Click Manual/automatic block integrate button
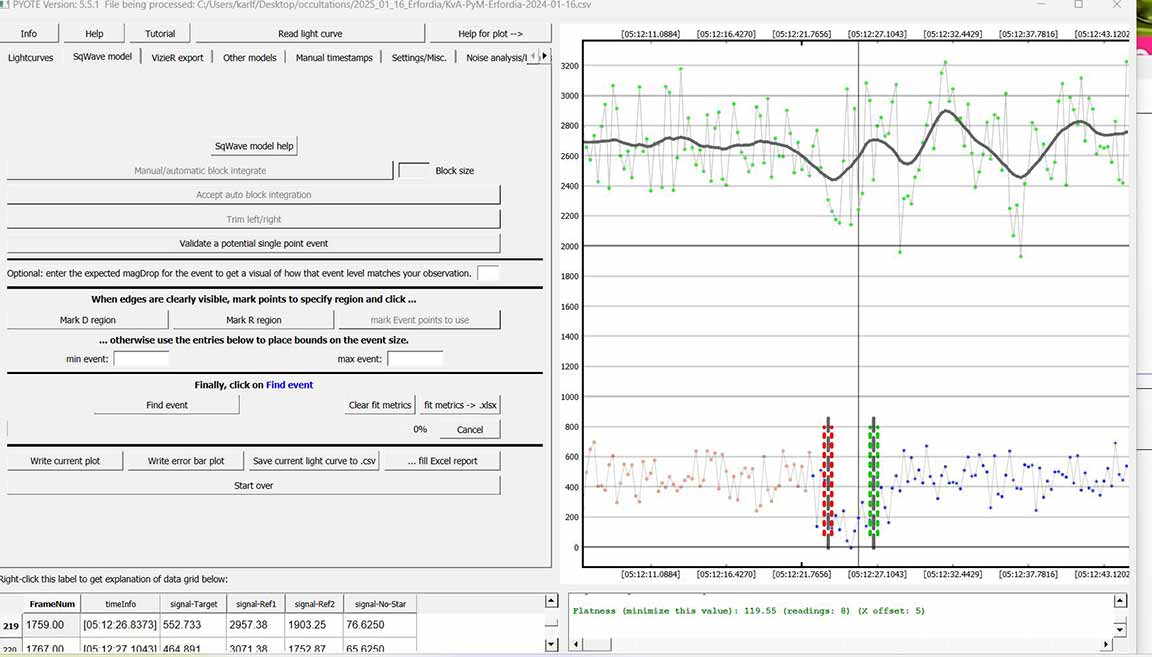1152x657 pixels. [200, 170]
